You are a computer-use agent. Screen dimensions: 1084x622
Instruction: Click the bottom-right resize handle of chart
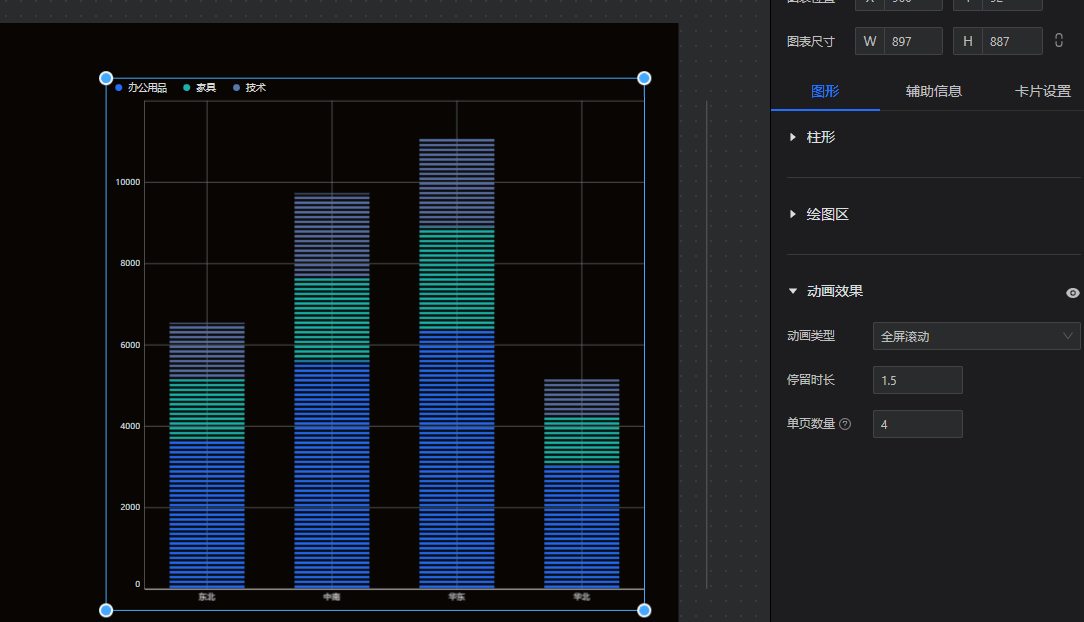644,610
